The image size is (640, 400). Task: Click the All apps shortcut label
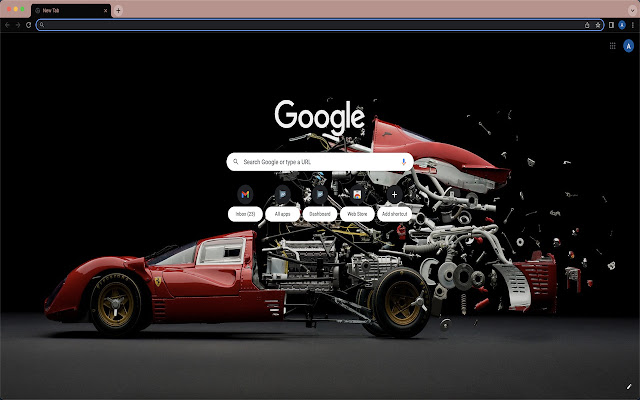pos(282,214)
